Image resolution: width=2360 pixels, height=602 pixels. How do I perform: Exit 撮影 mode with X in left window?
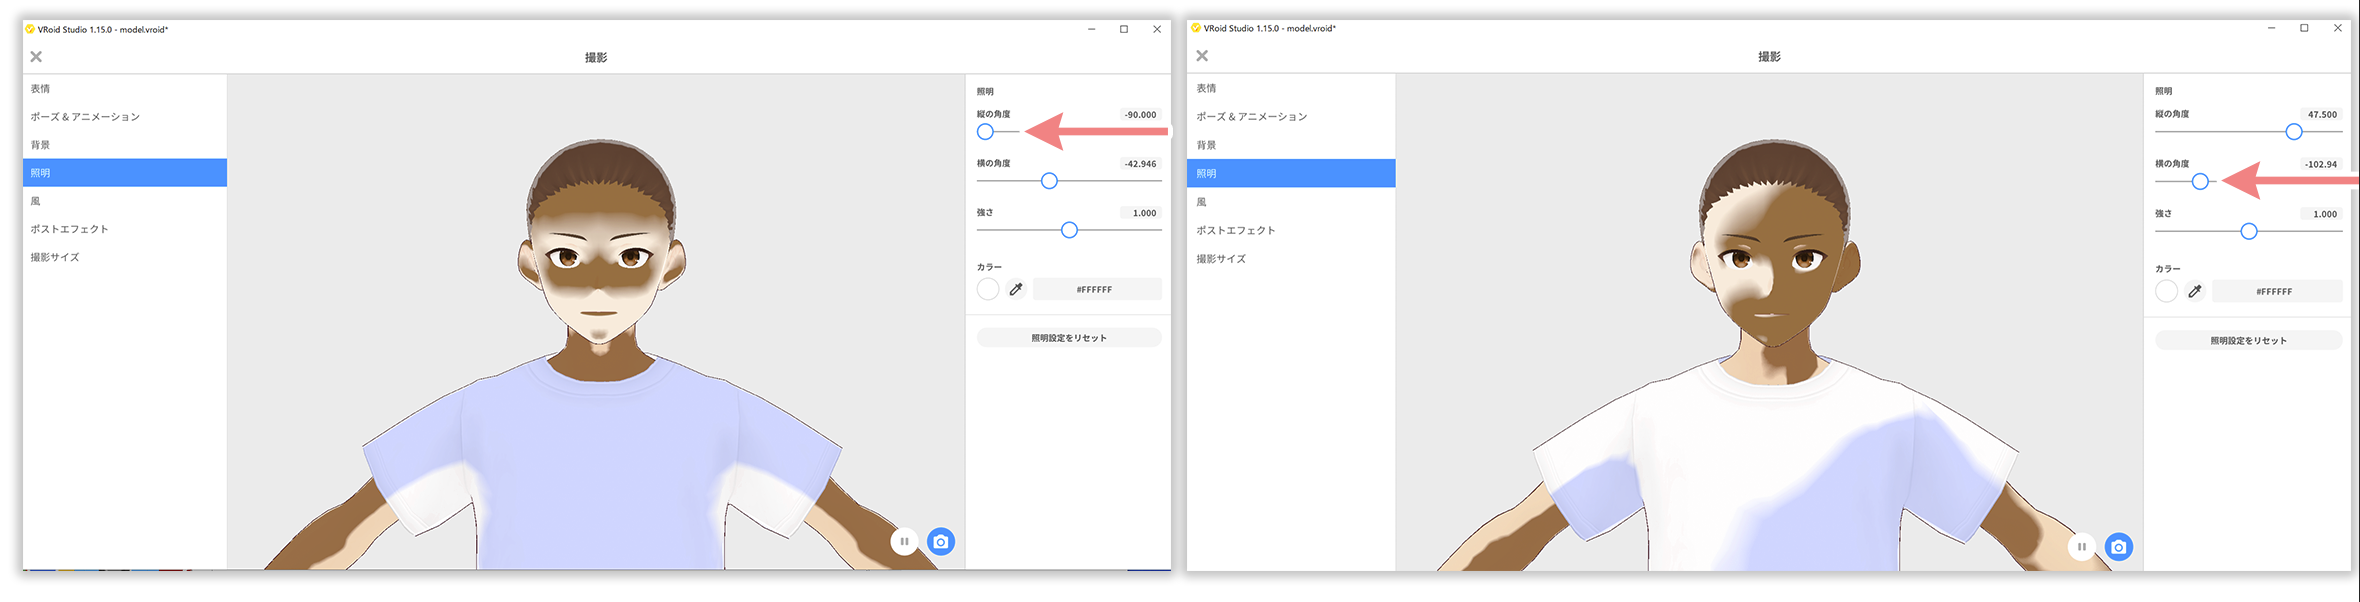click(36, 57)
